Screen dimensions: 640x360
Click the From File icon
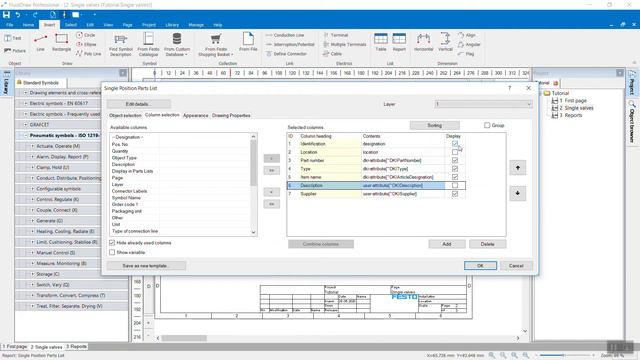(248, 42)
